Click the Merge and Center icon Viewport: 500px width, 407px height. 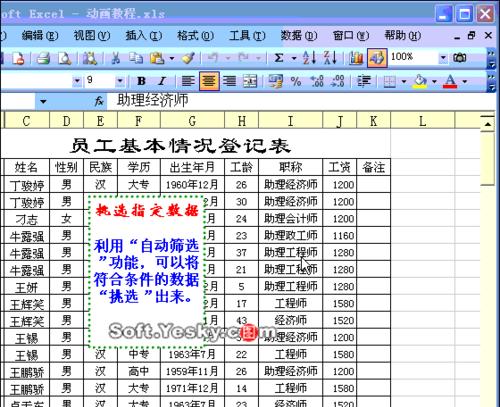(x=250, y=81)
